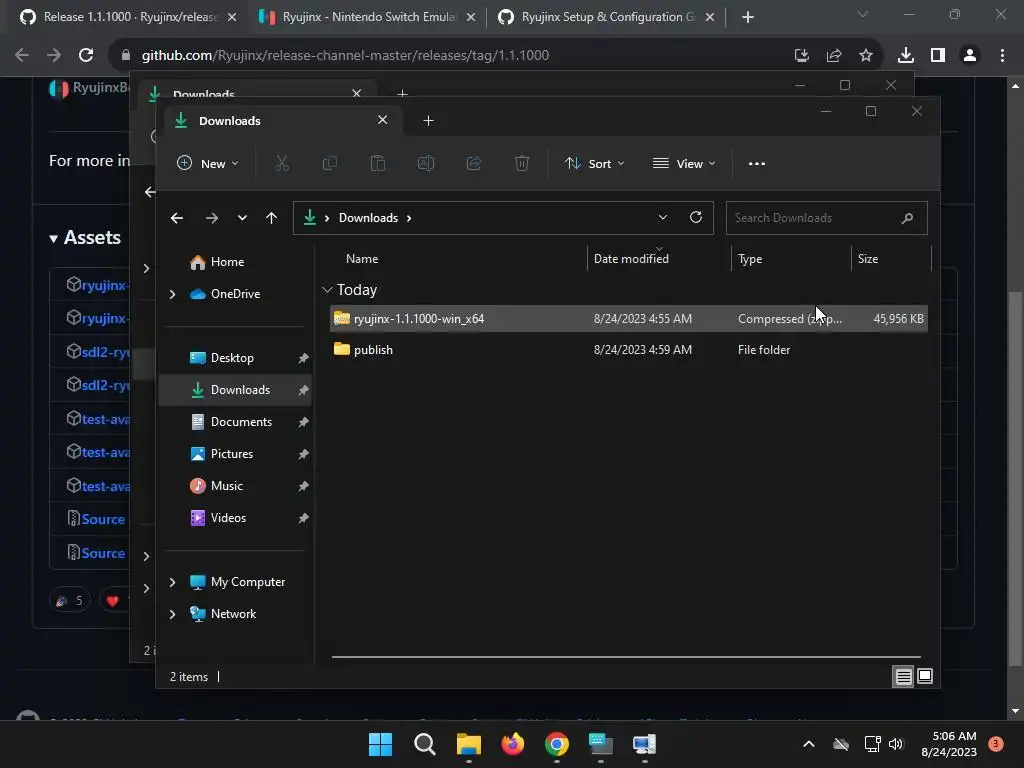Open the New item dropdown
The width and height of the screenshot is (1024, 768).
(208, 163)
